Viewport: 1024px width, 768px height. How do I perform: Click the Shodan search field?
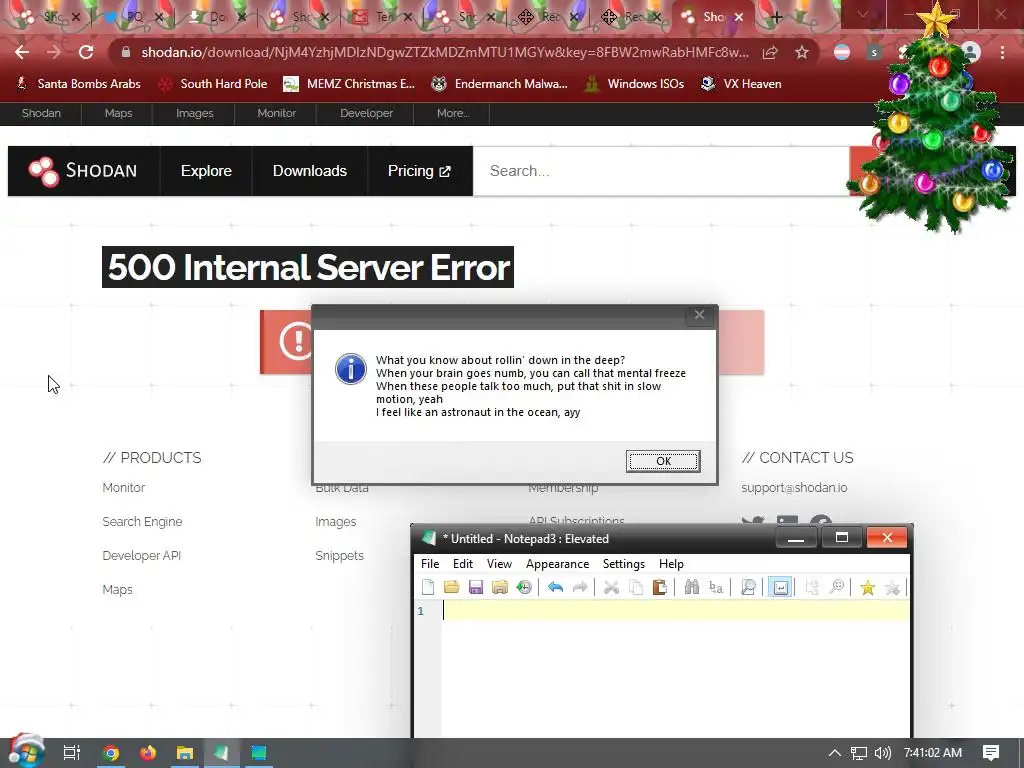(x=661, y=171)
